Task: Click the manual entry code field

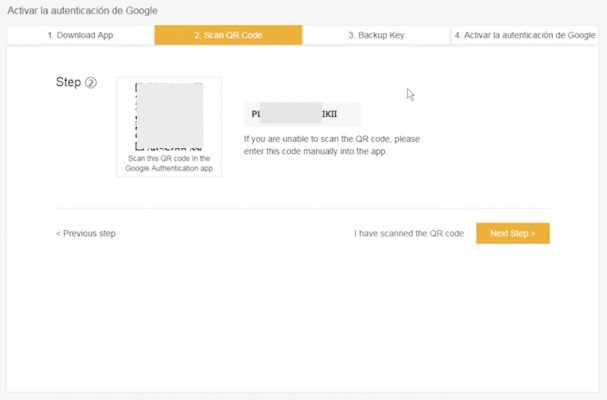Action: coord(302,113)
